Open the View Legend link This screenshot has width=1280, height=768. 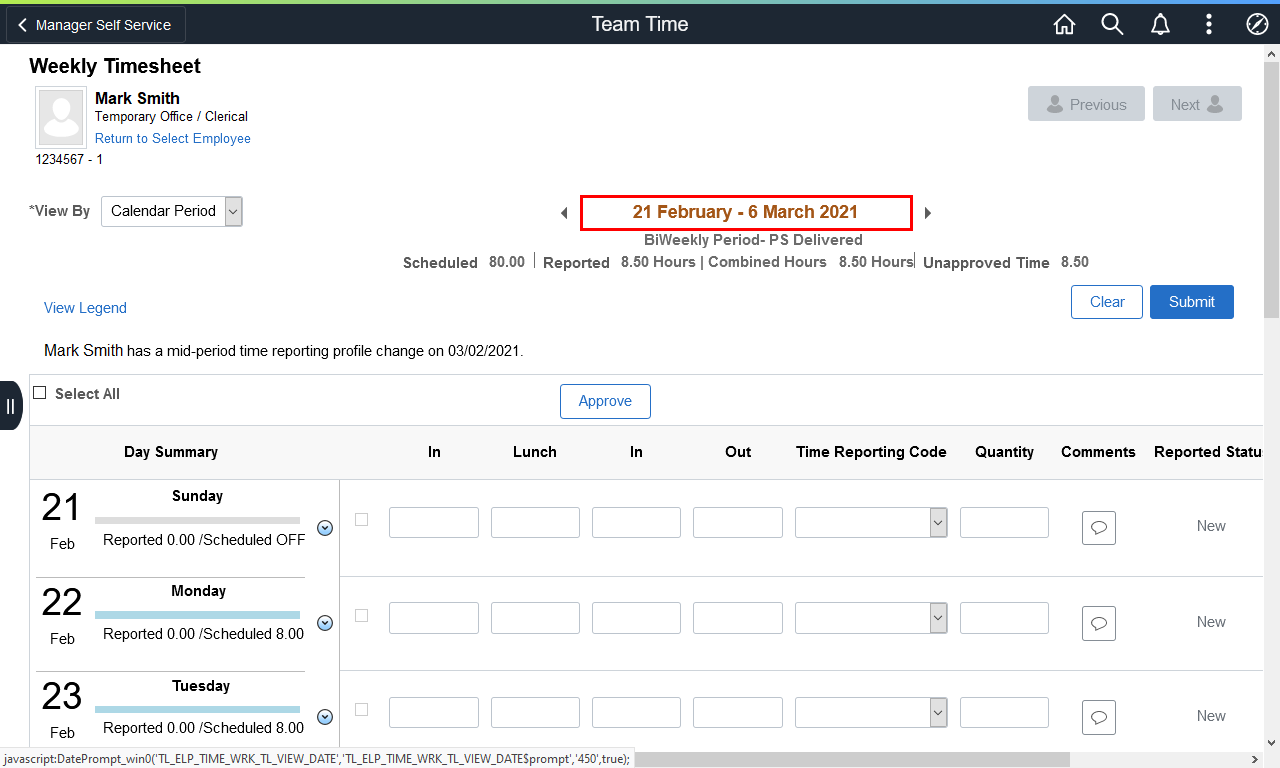coord(85,308)
